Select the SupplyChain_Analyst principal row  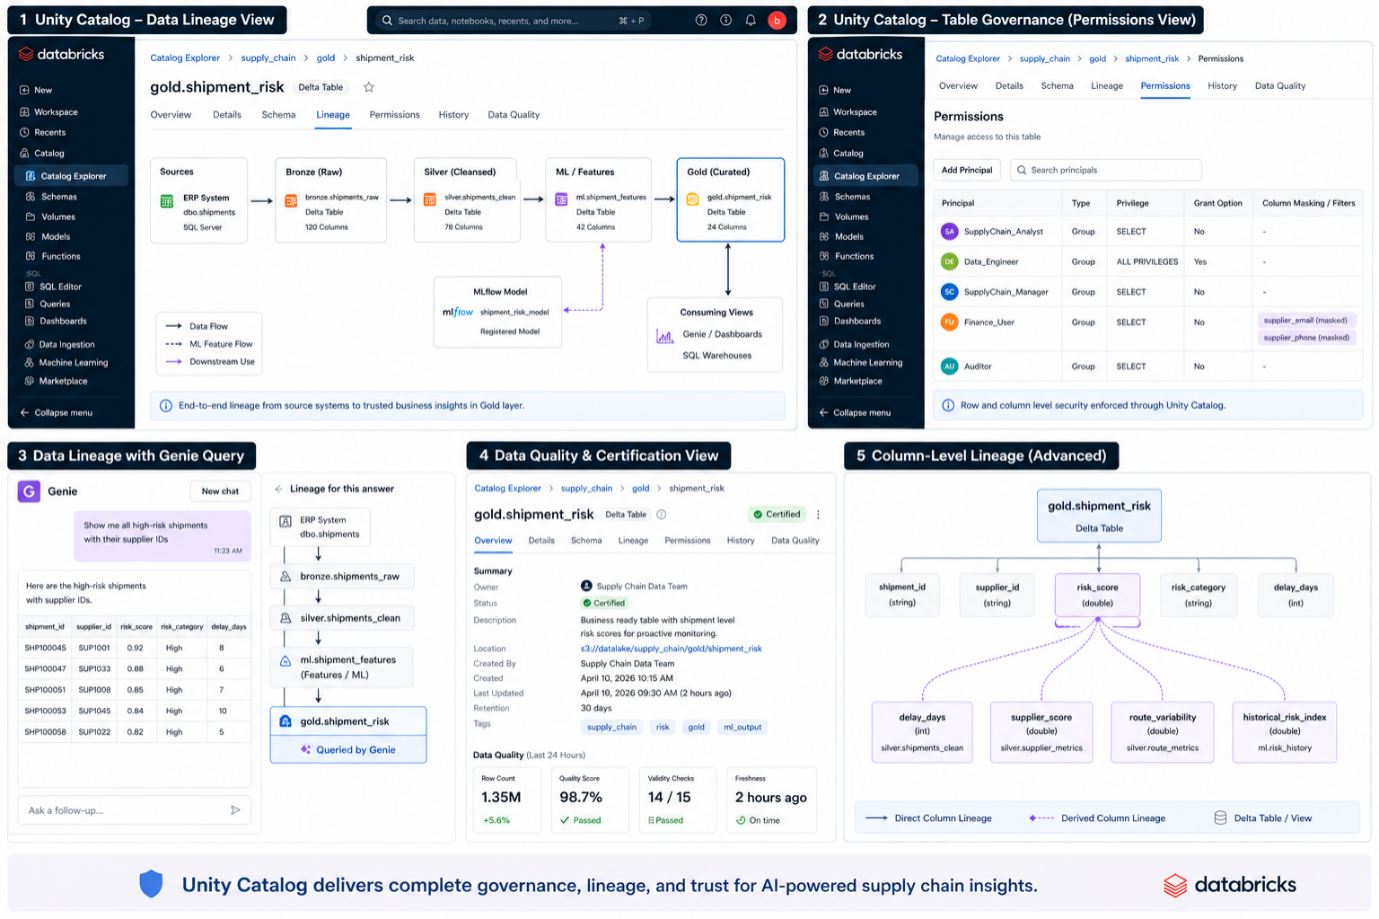[1148, 231]
